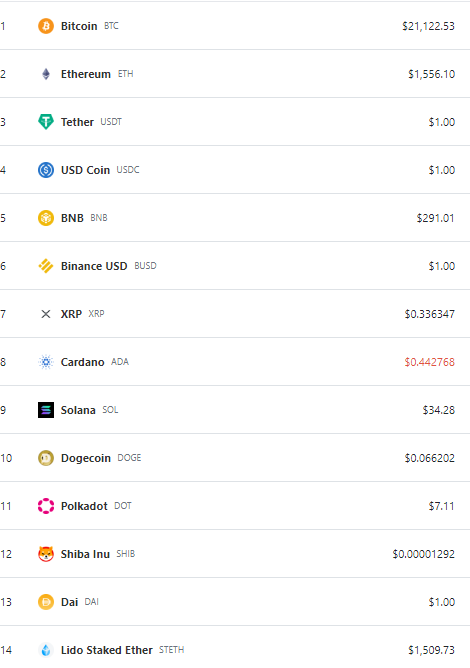Click the Cardano dotted logo icon
This screenshot has width=470, height=668.
coord(46,362)
